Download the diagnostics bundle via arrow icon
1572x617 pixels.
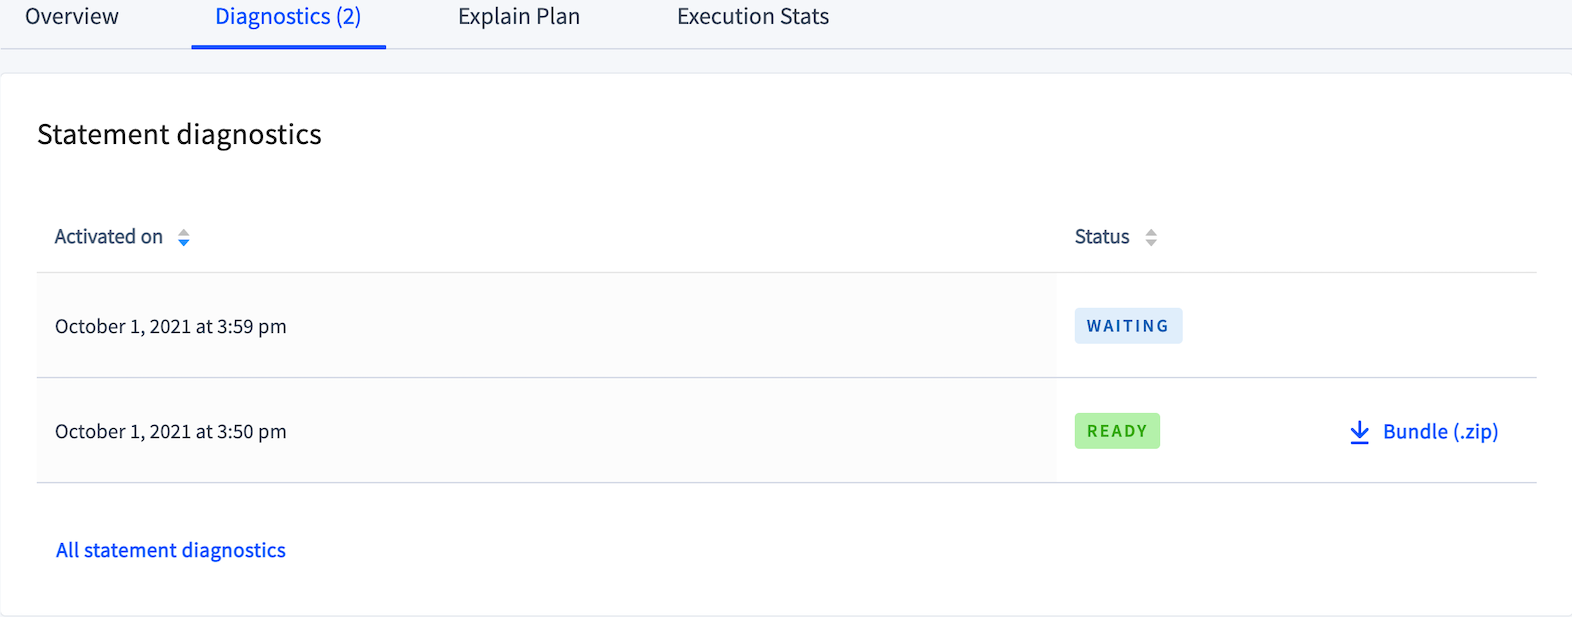pos(1359,432)
